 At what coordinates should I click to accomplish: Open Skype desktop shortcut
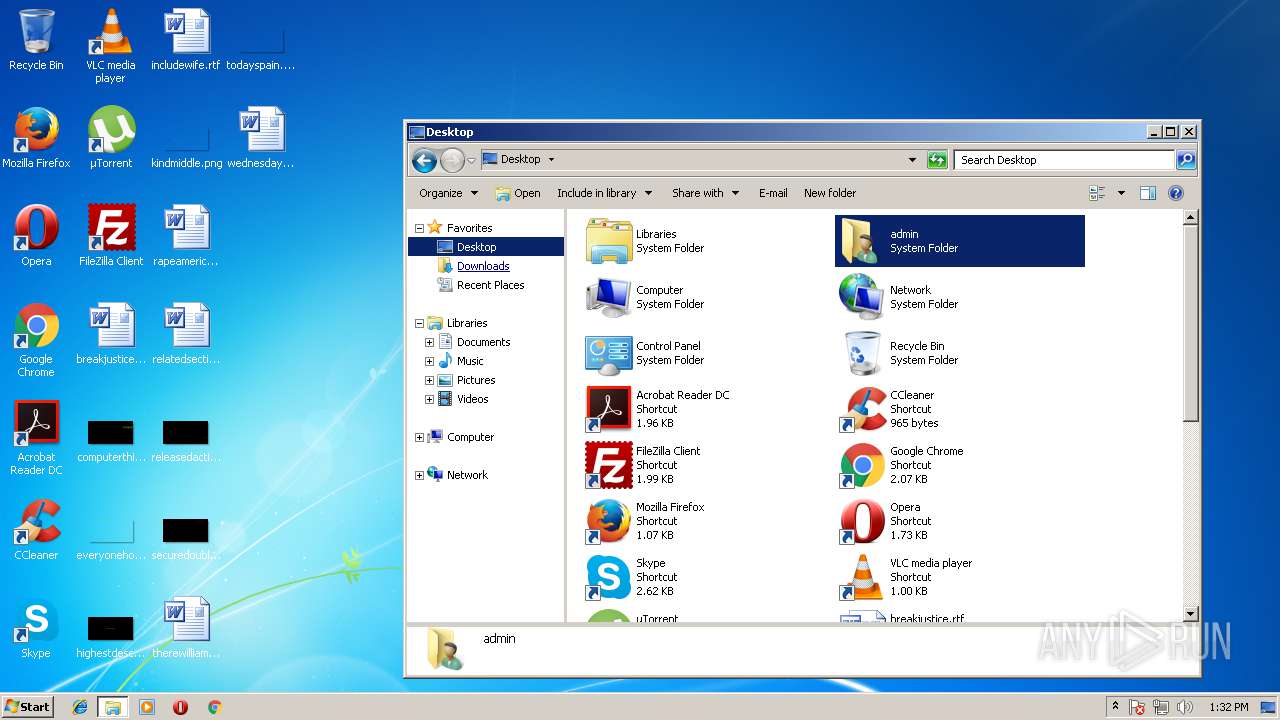point(36,628)
